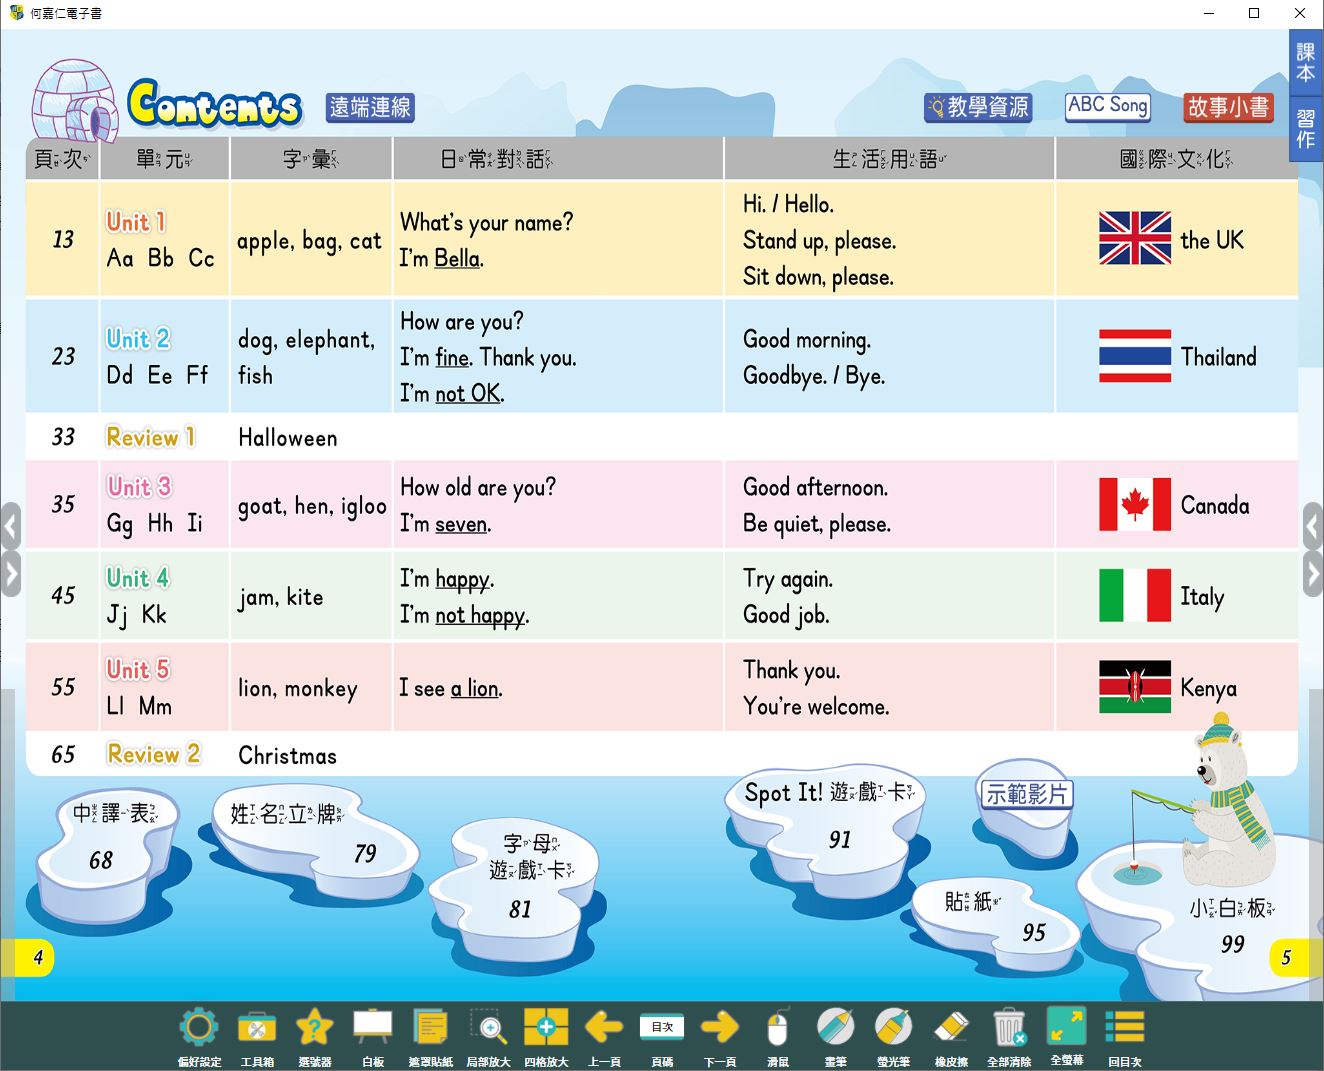This screenshot has width=1324, height=1071.
Task: Open the 示範影片 demo video
Action: point(1027,794)
